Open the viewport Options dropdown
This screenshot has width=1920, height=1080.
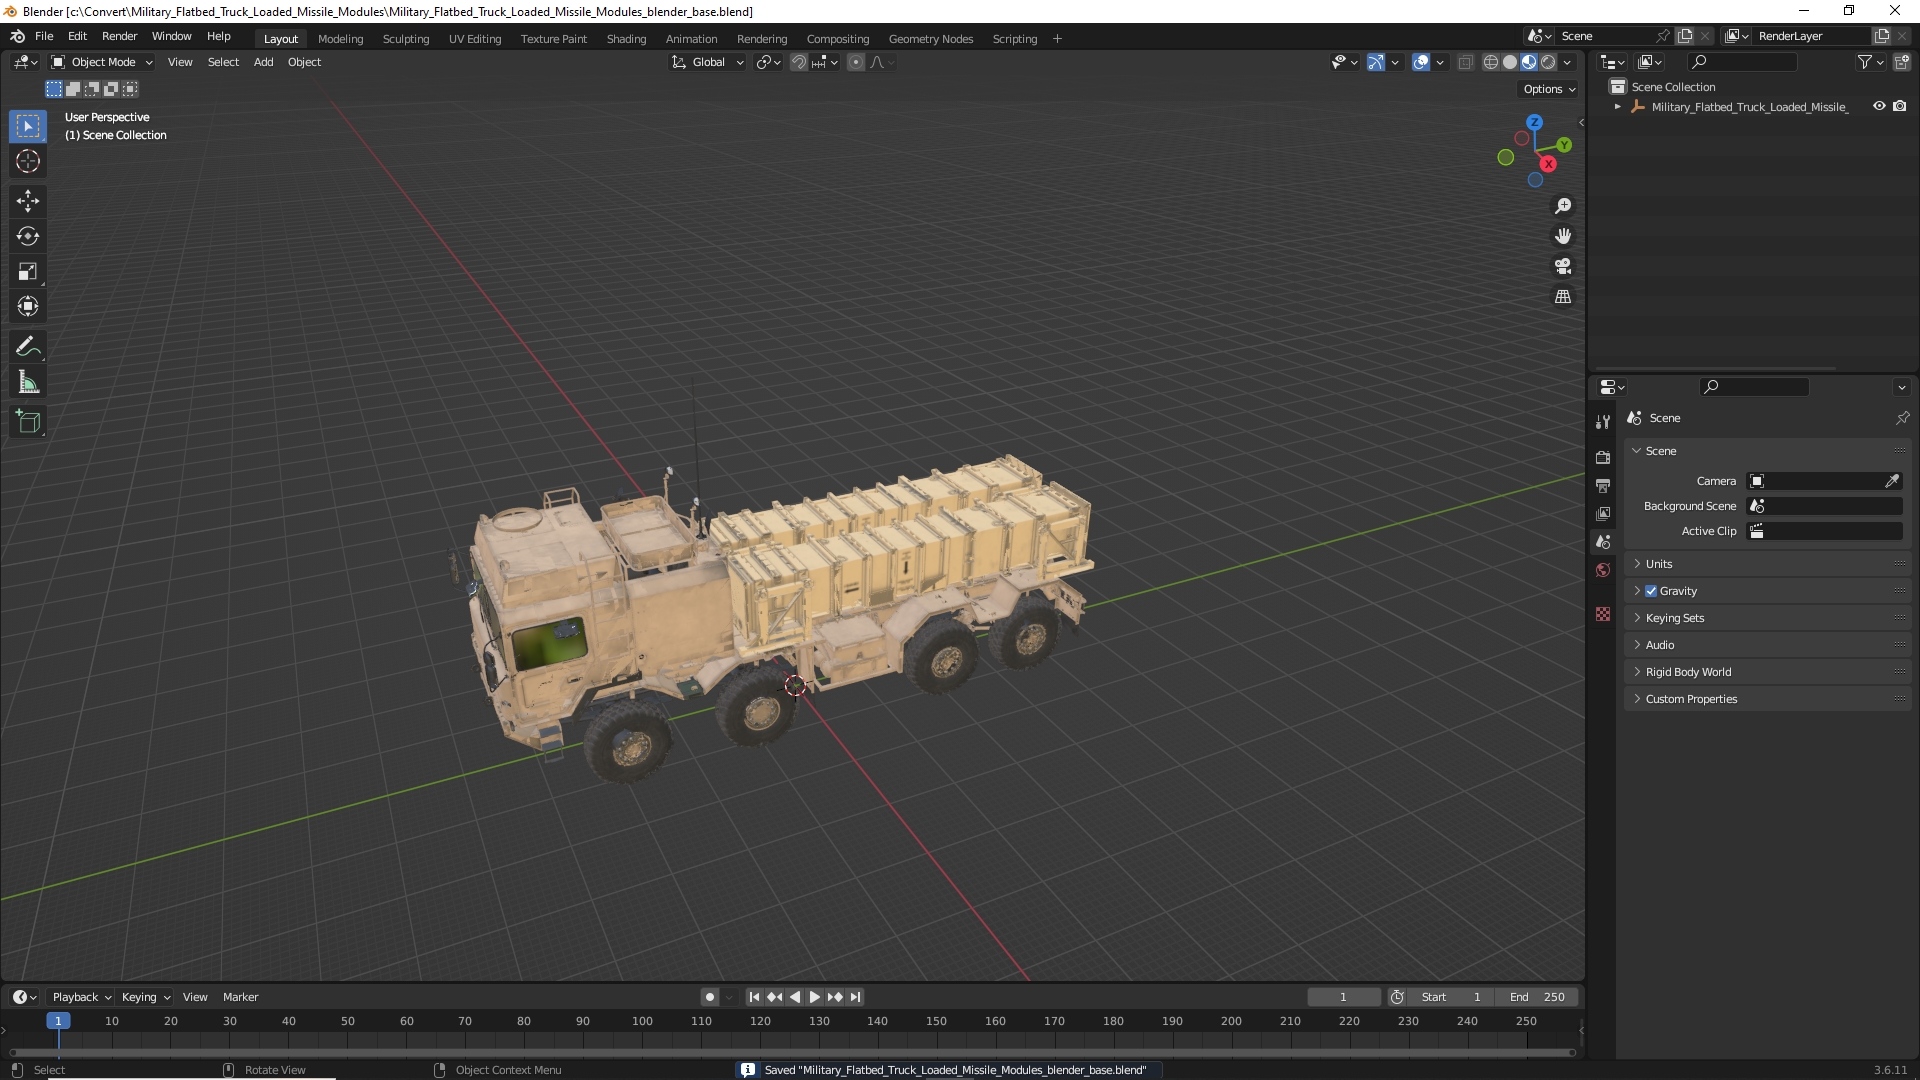(1548, 89)
